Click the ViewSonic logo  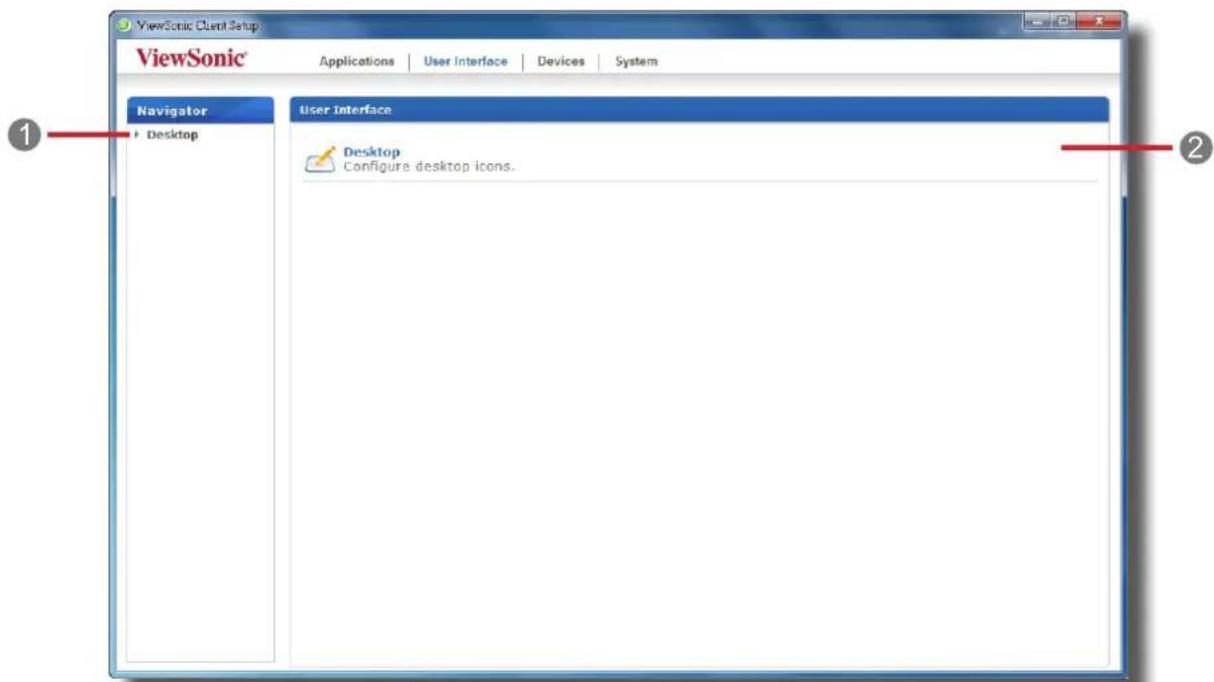point(191,59)
